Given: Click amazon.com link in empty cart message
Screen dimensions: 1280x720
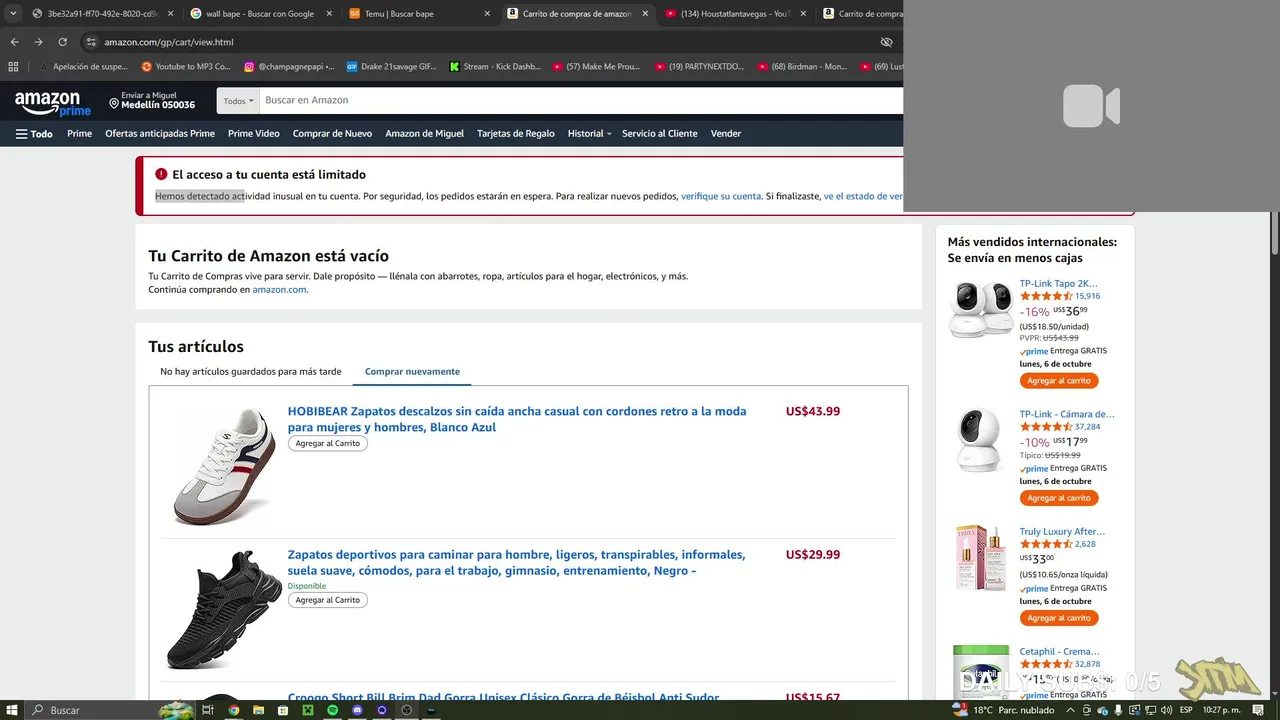Looking at the screenshot, I should (x=279, y=289).
